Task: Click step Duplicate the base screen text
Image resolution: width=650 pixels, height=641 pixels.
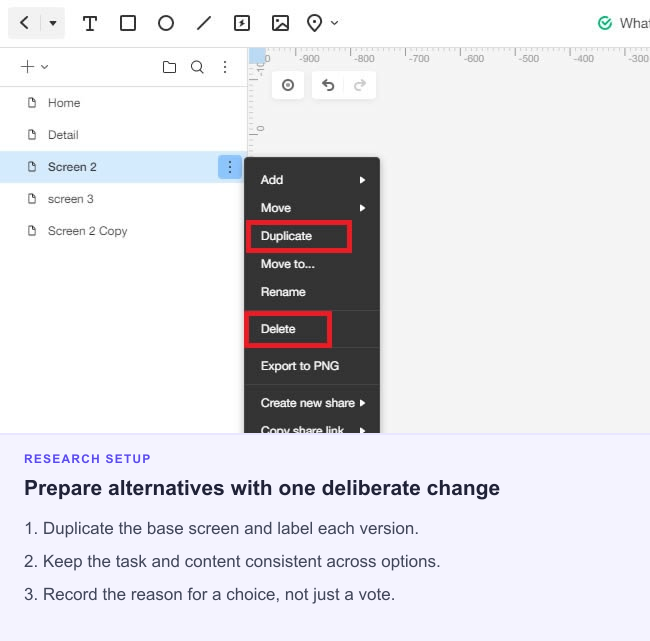Action: click(221, 529)
